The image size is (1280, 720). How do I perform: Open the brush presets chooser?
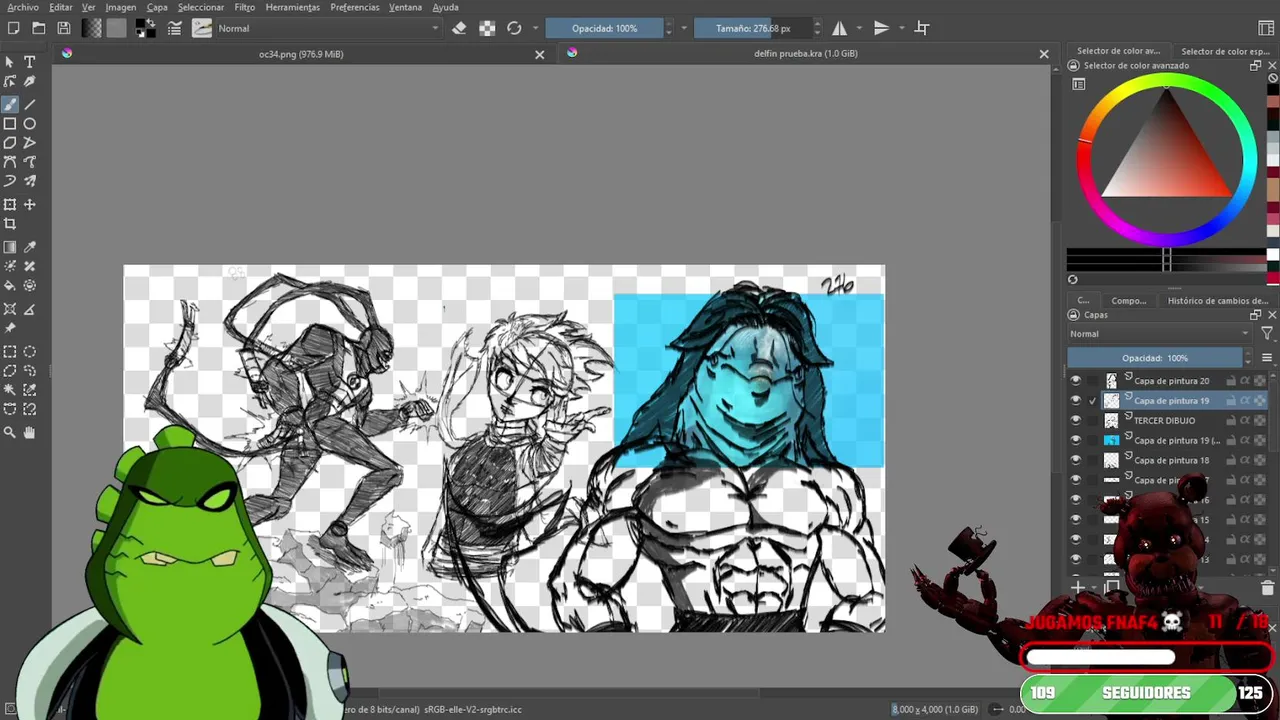click(202, 28)
